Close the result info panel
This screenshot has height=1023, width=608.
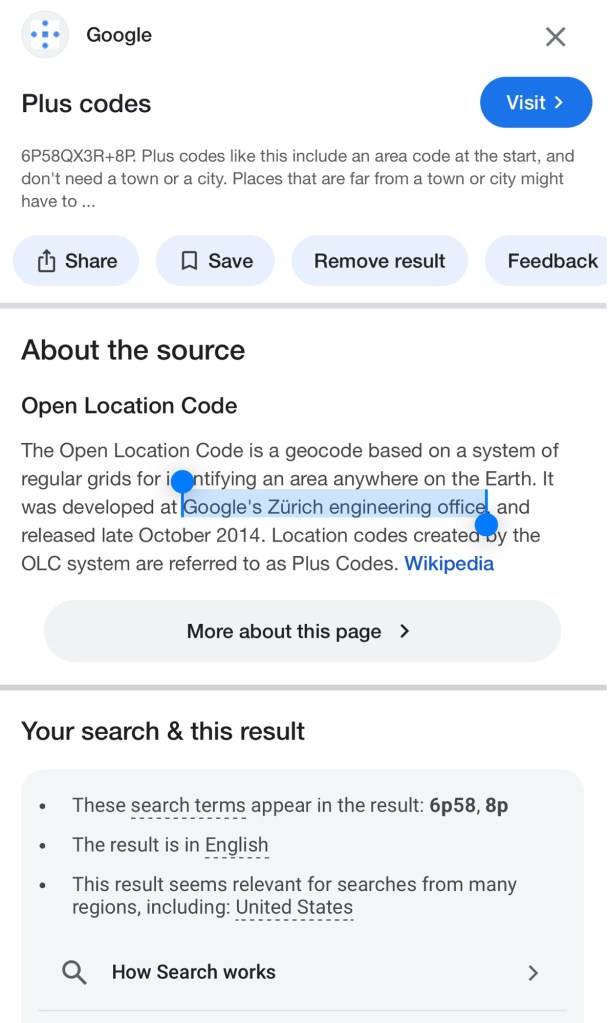tap(555, 37)
